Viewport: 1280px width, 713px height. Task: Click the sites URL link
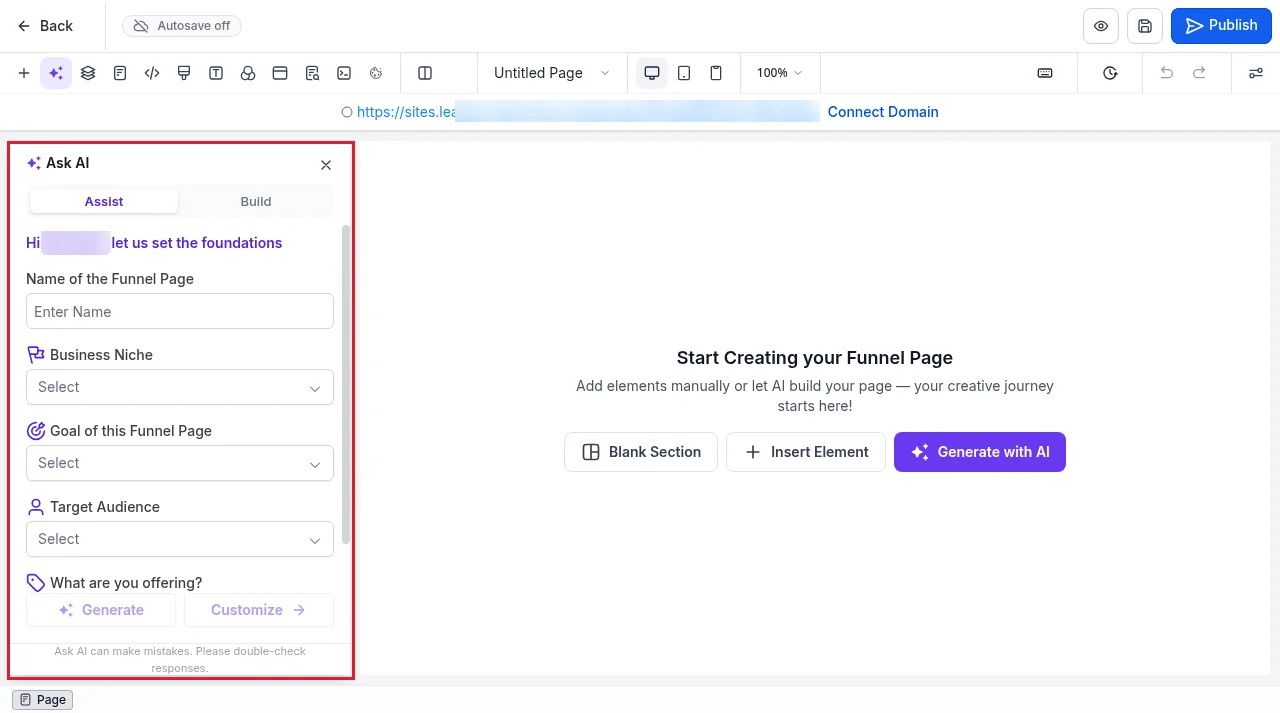point(588,112)
